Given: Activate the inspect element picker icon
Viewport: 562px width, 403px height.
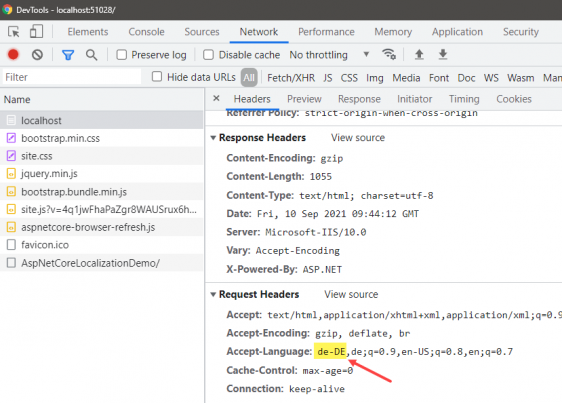Looking at the screenshot, I should [14, 32].
